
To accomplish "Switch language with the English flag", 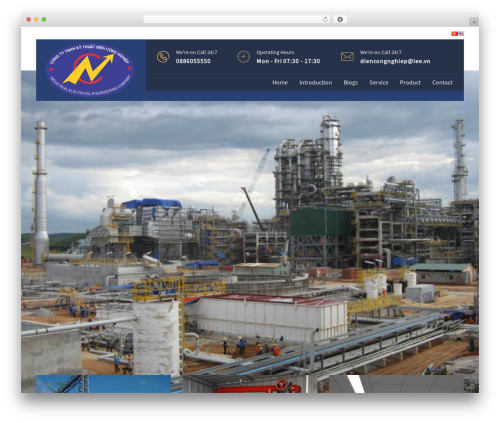I will tap(461, 33).
